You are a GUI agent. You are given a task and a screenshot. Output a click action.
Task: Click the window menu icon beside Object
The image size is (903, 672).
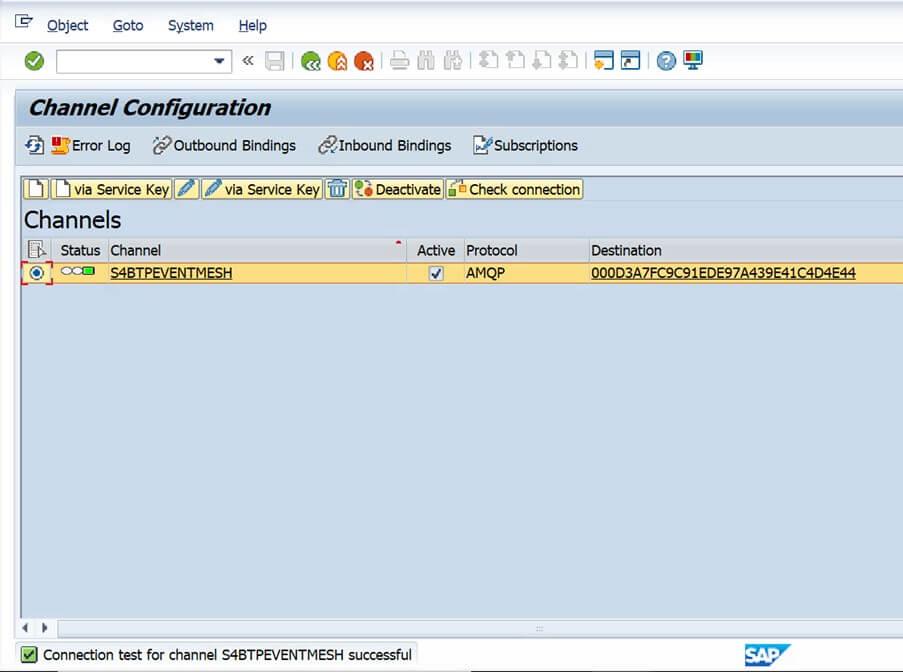(x=24, y=22)
